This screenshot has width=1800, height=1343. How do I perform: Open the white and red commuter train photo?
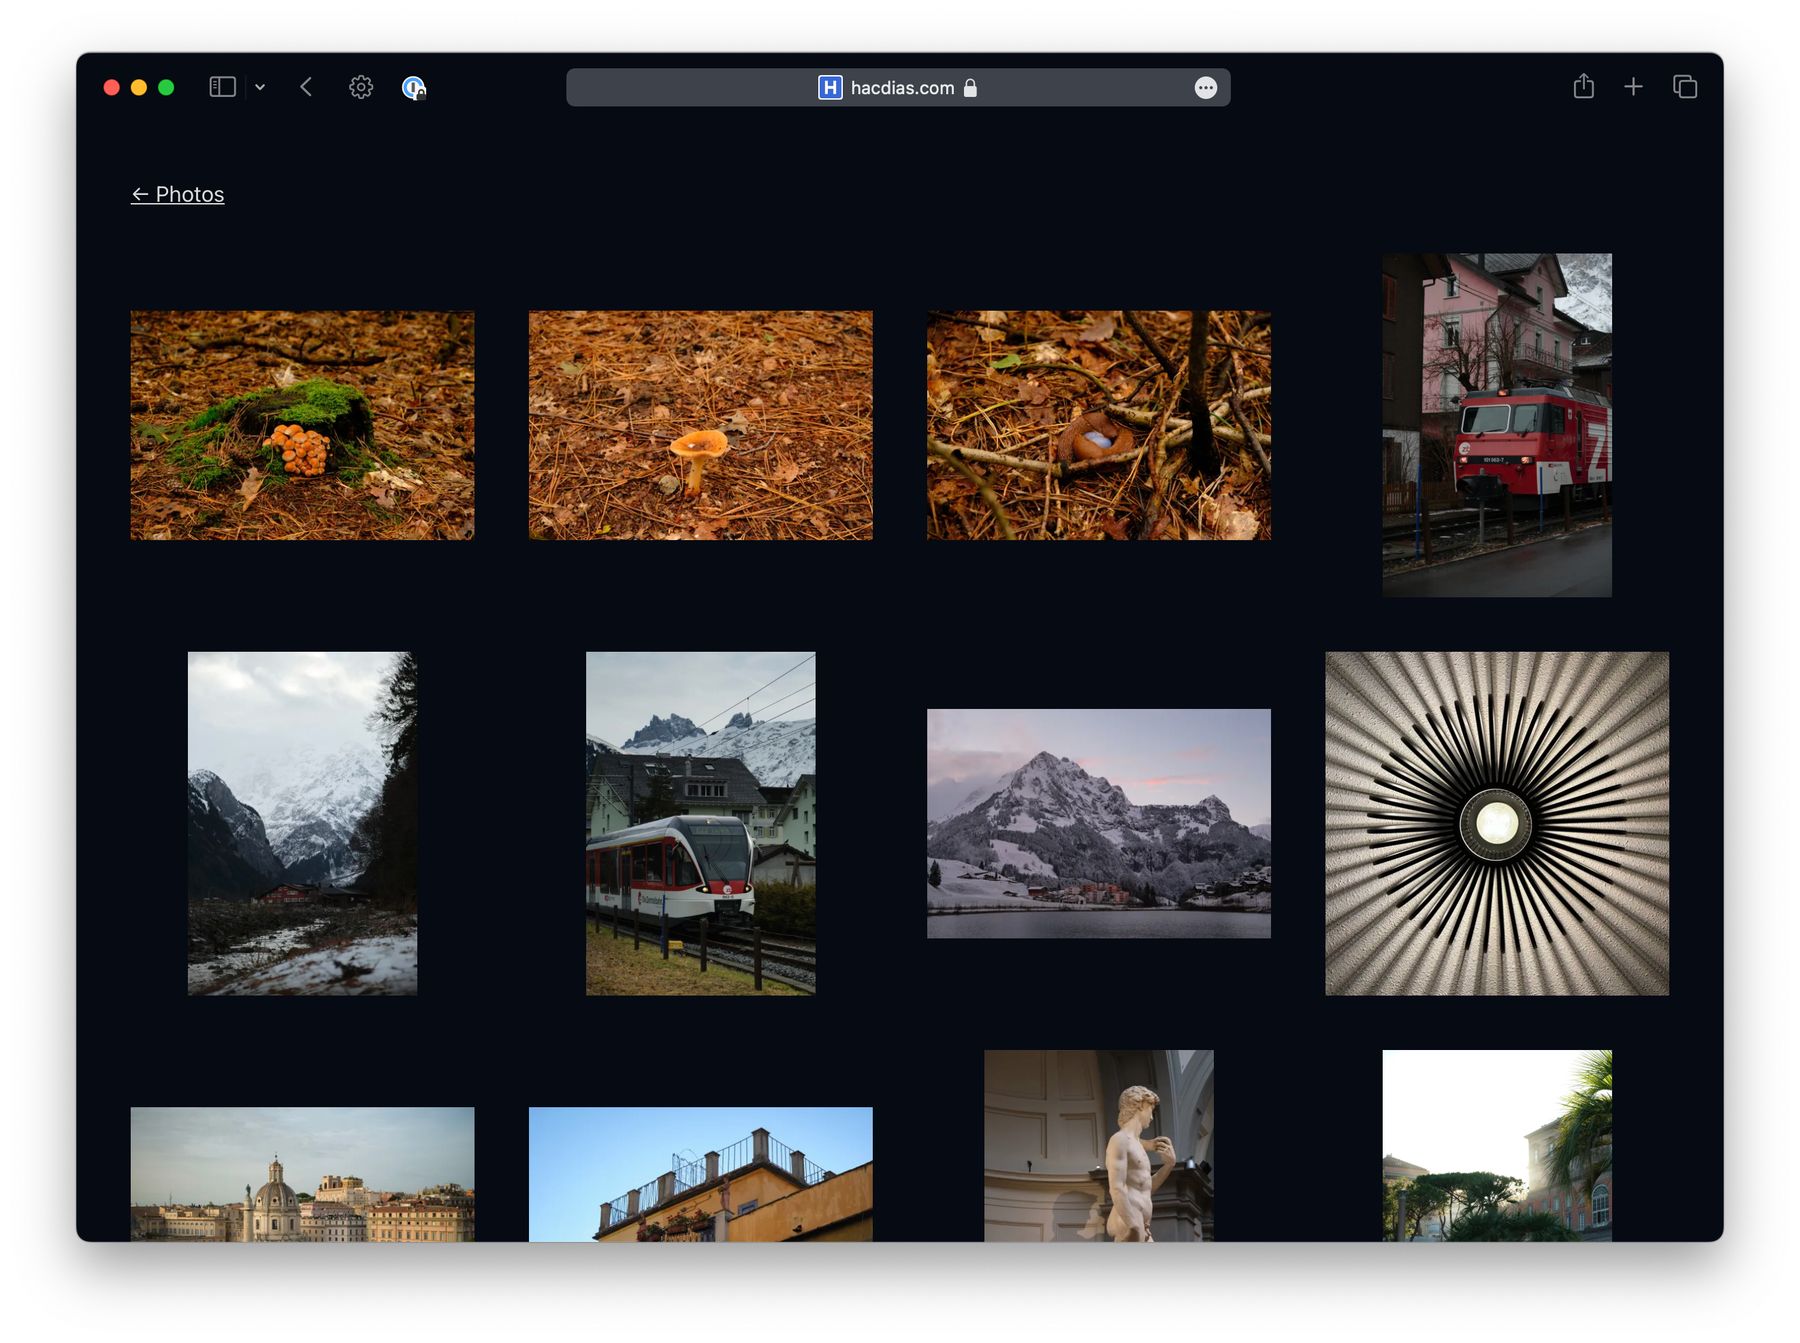coord(700,823)
